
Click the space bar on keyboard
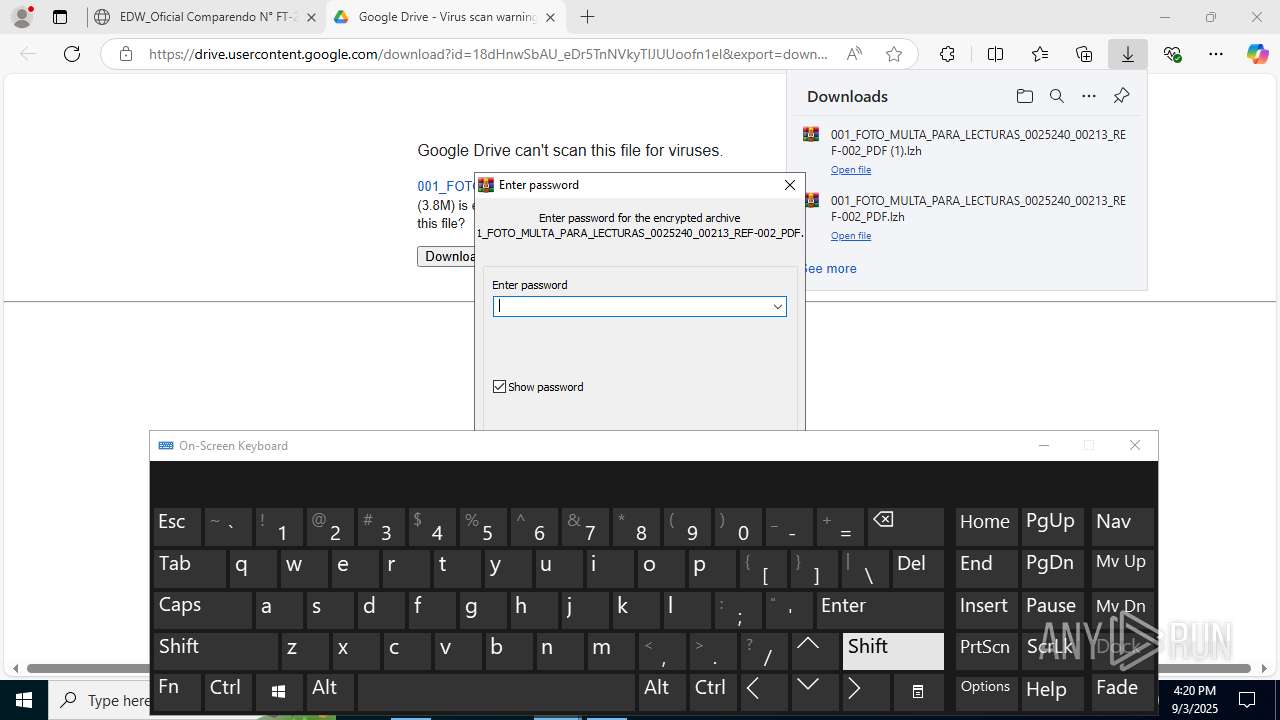point(496,692)
